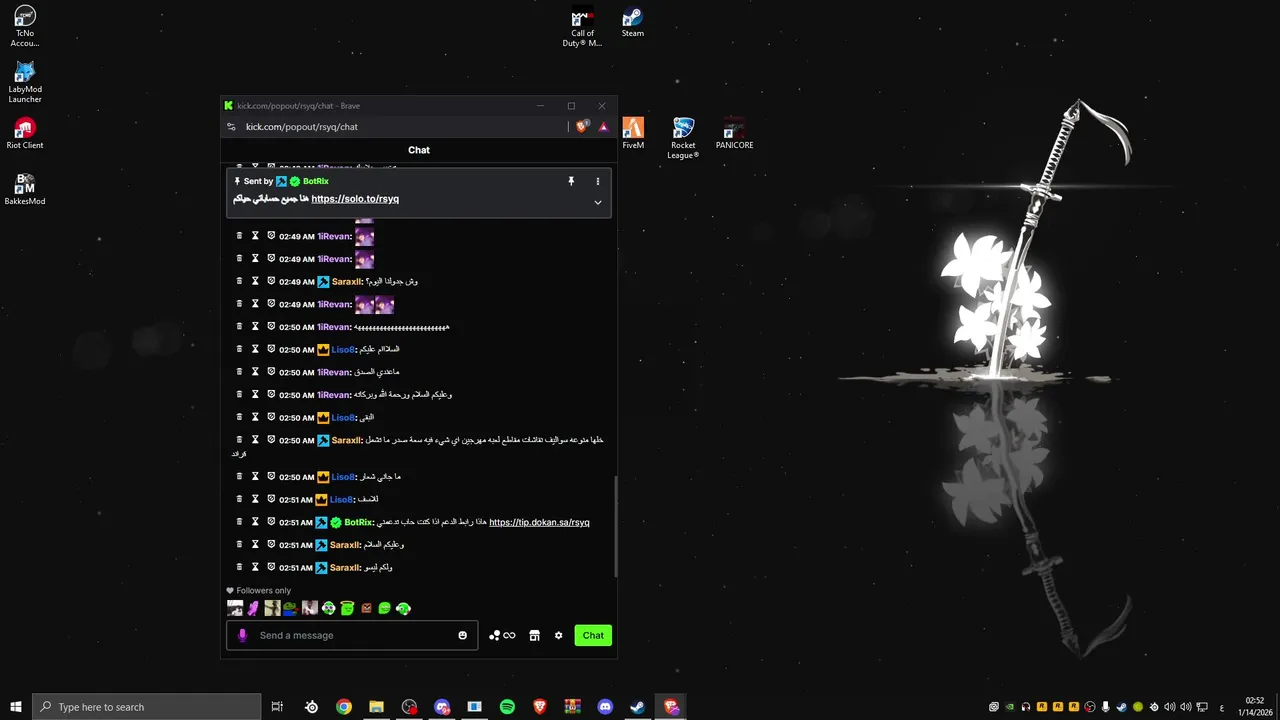The width and height of the screenshot is (1280, 720).
Task: Click the BotRix username at 02:51 AM
Action: tap(358, 522)
